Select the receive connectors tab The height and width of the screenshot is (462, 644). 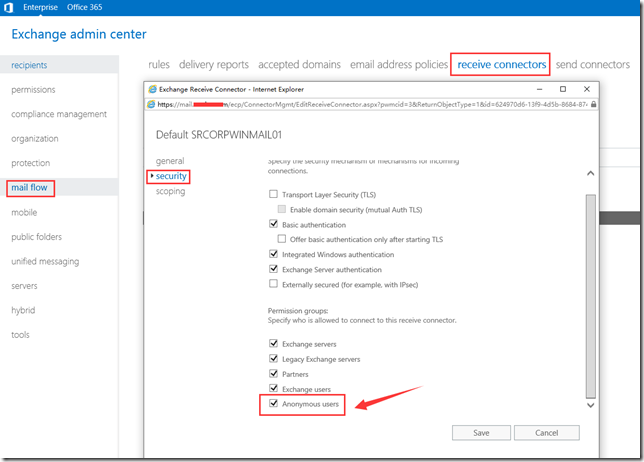point(502,64)
